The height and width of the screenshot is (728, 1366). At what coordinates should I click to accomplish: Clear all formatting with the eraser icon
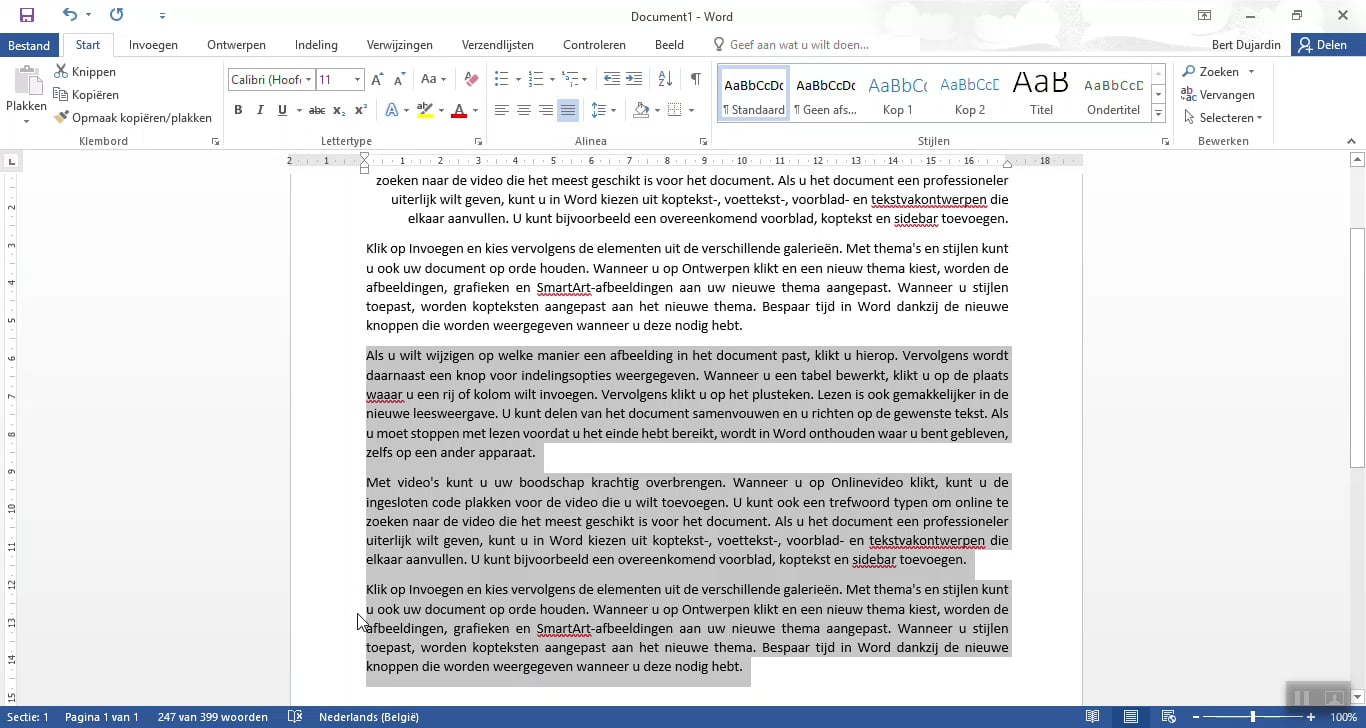(473, 79)
